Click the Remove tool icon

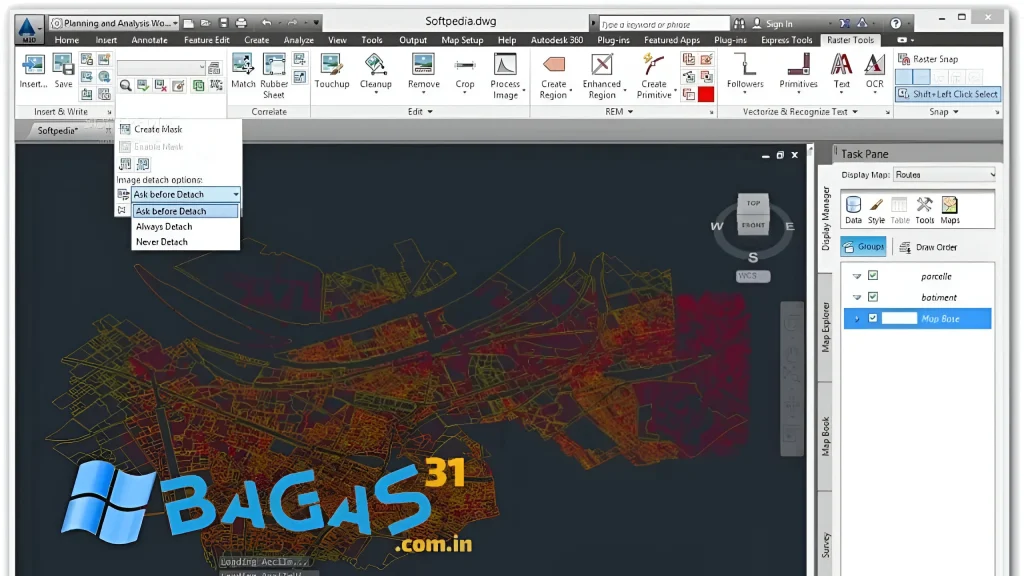click(423, 65)
